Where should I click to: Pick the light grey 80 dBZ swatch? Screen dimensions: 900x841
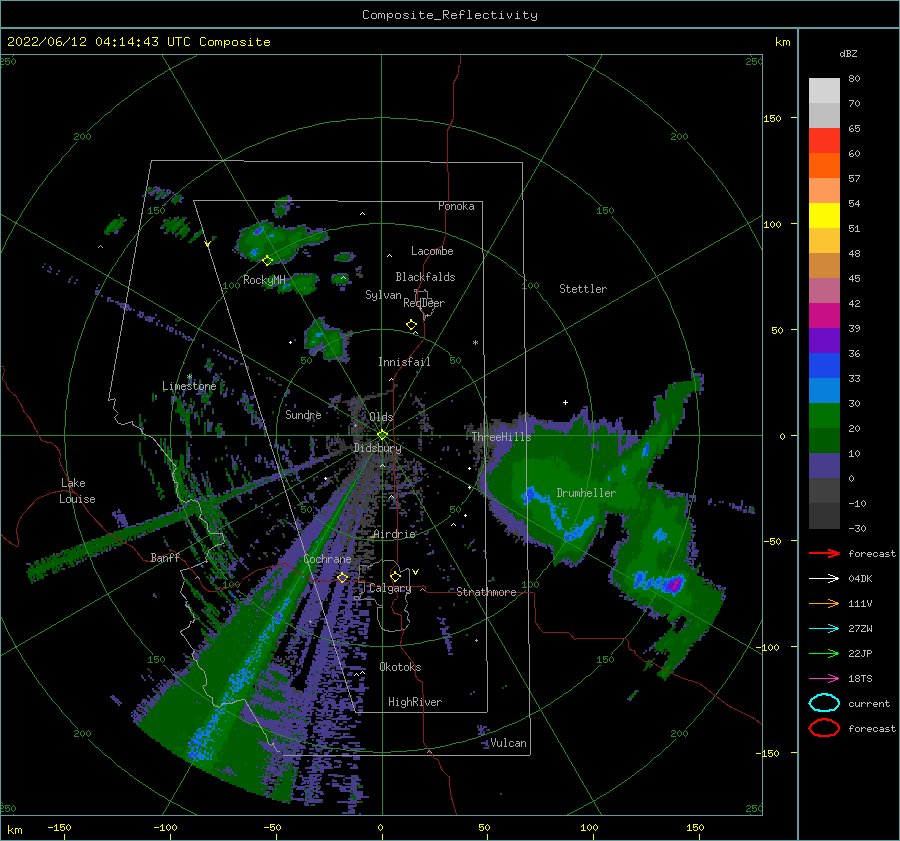click(824, 90)
